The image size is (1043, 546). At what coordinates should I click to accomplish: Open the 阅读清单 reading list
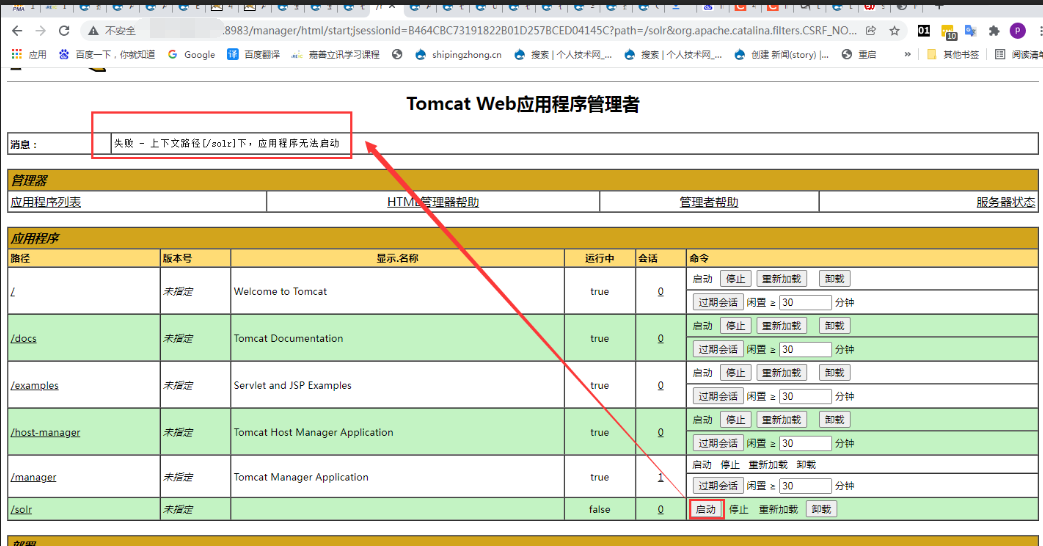click(x=1018, y=55)
